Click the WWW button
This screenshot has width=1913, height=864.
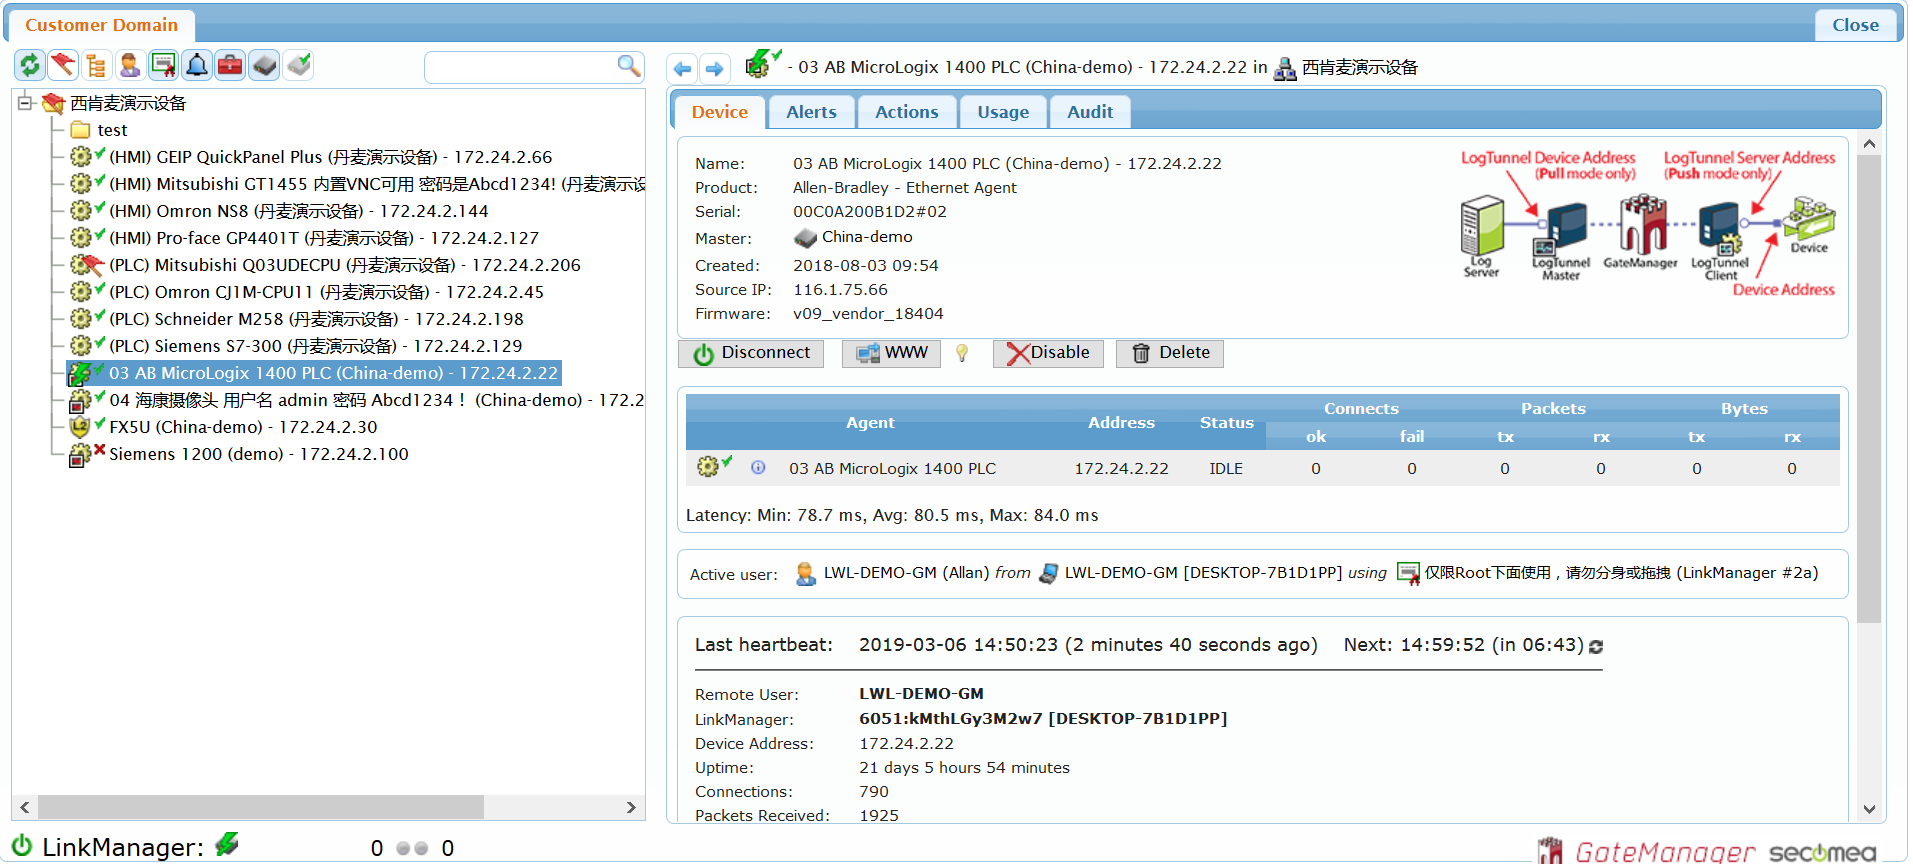click(x=891, y=353)
